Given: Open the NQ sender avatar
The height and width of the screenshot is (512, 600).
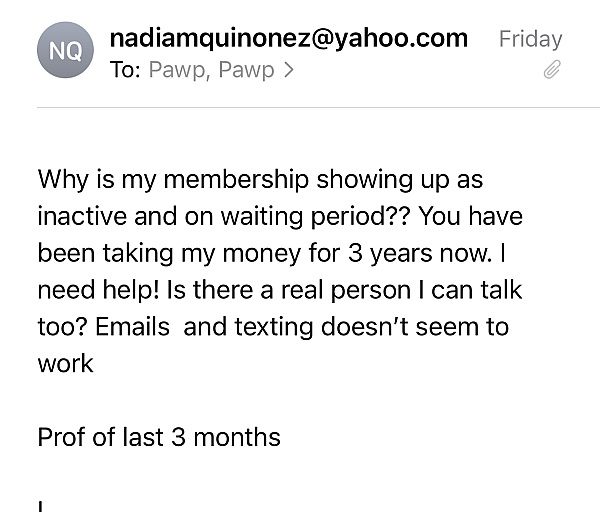Looking at the screenshot, I should coord(65,50).
